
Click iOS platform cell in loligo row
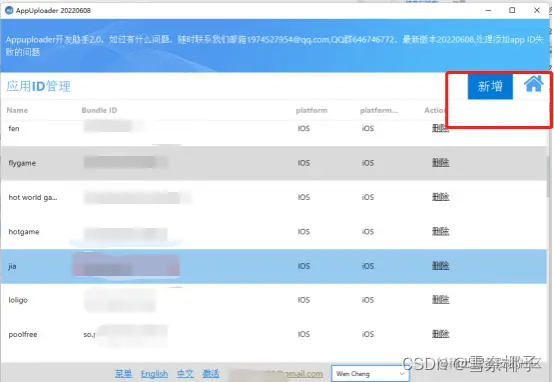(367, 300)
